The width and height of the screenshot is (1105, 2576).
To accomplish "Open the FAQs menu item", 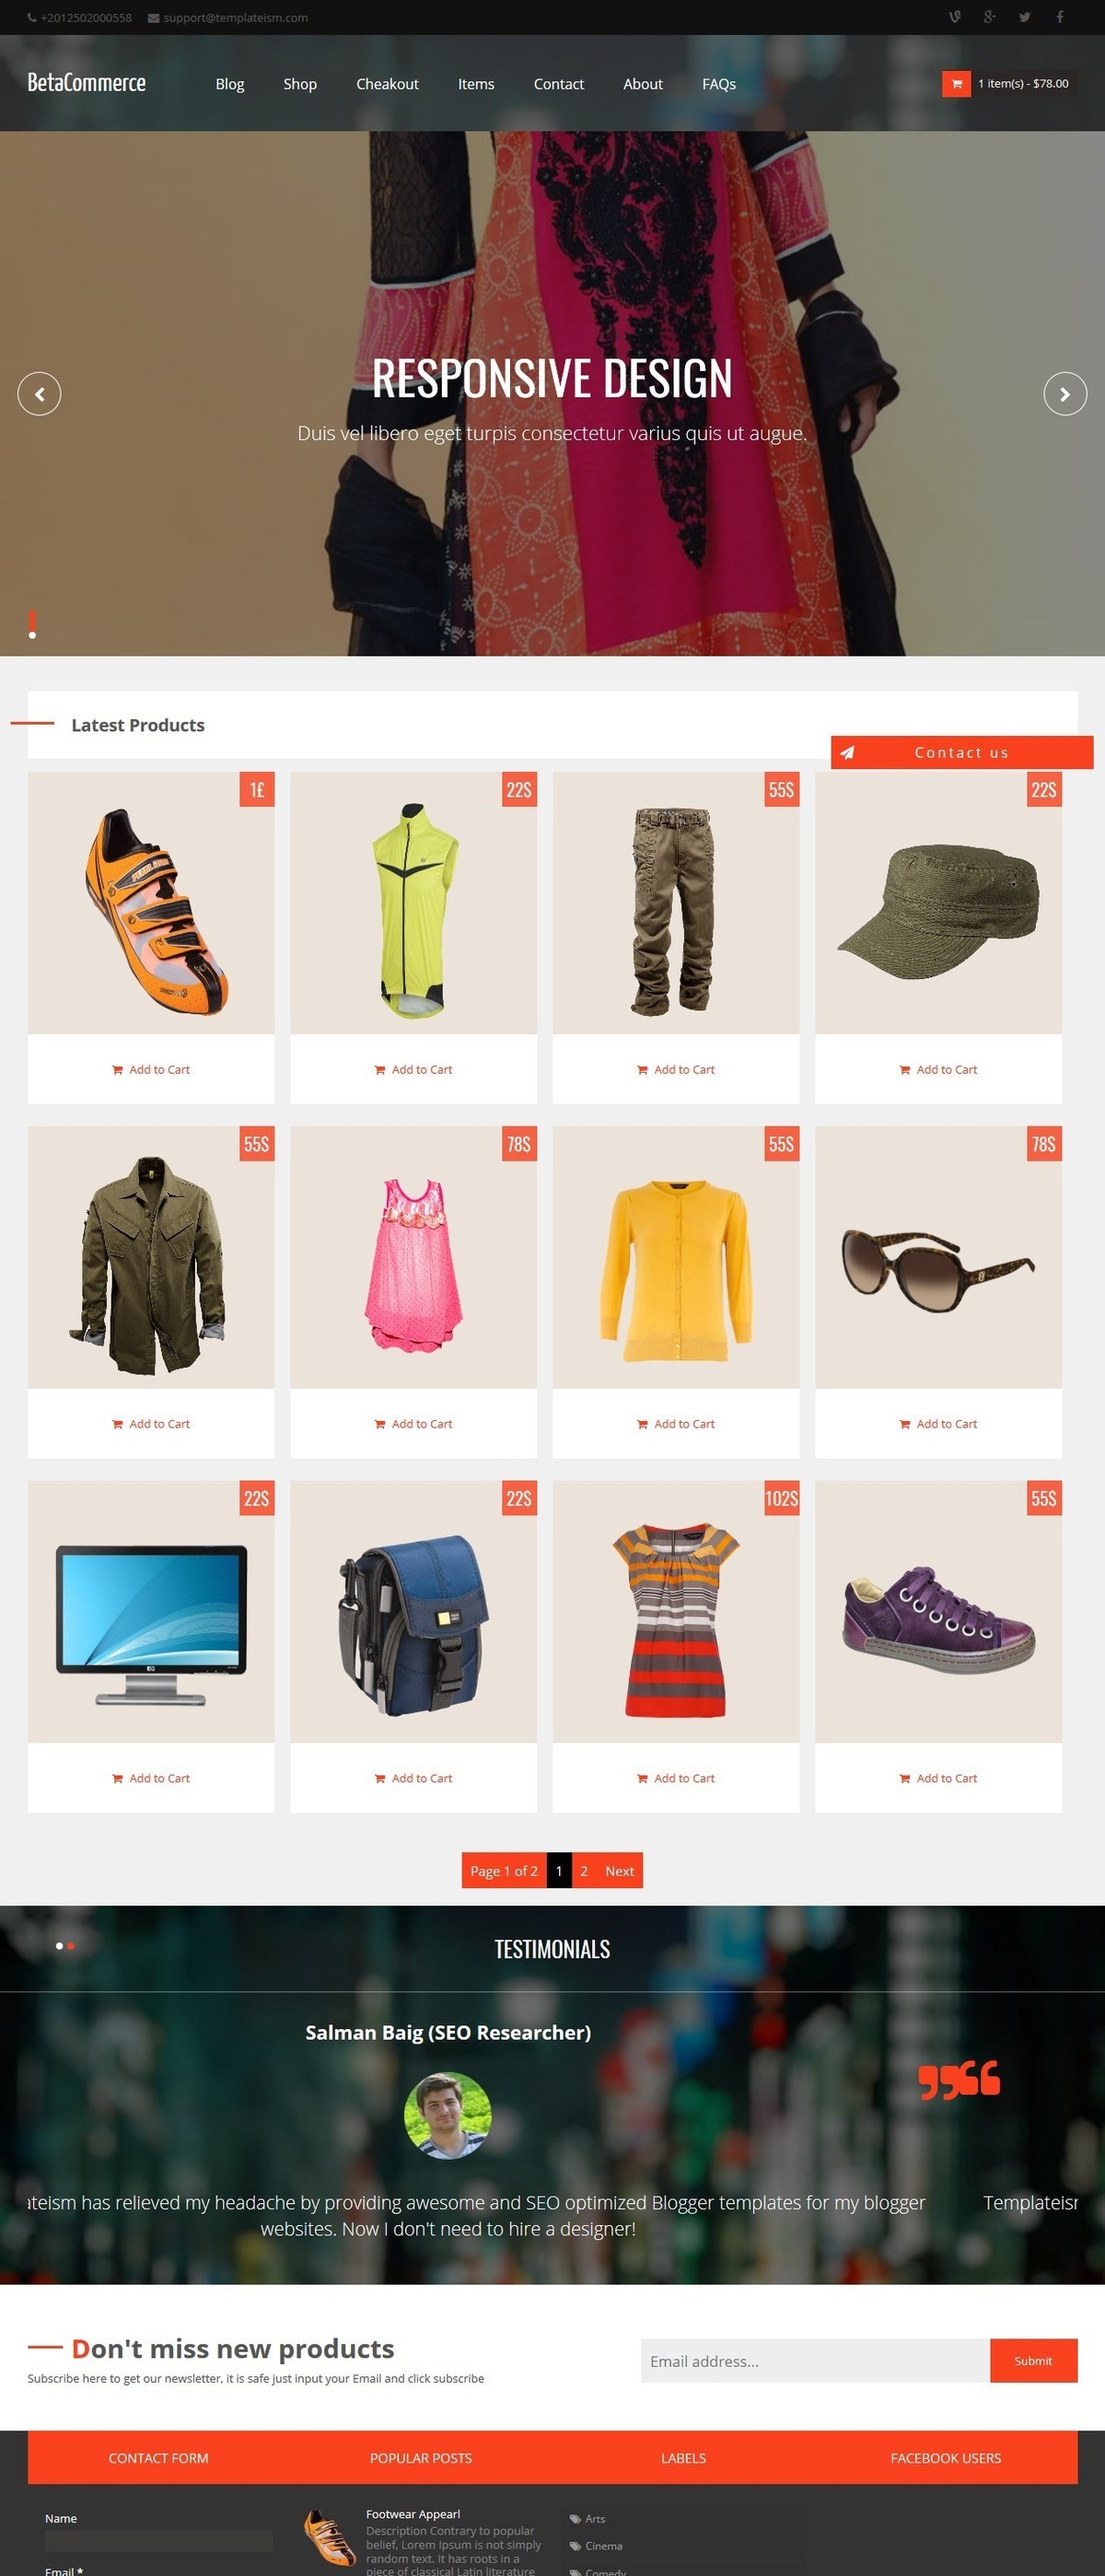I will (x=719, y=84).
